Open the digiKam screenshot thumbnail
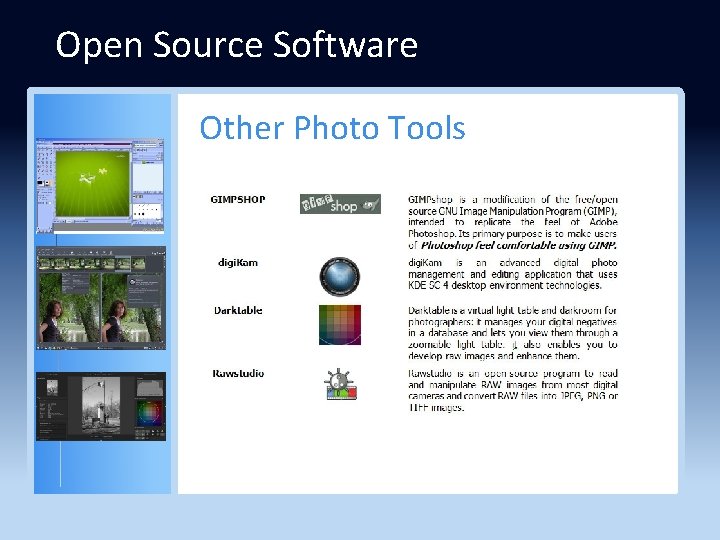Screen dimensions: 720x540 (101, 298)
